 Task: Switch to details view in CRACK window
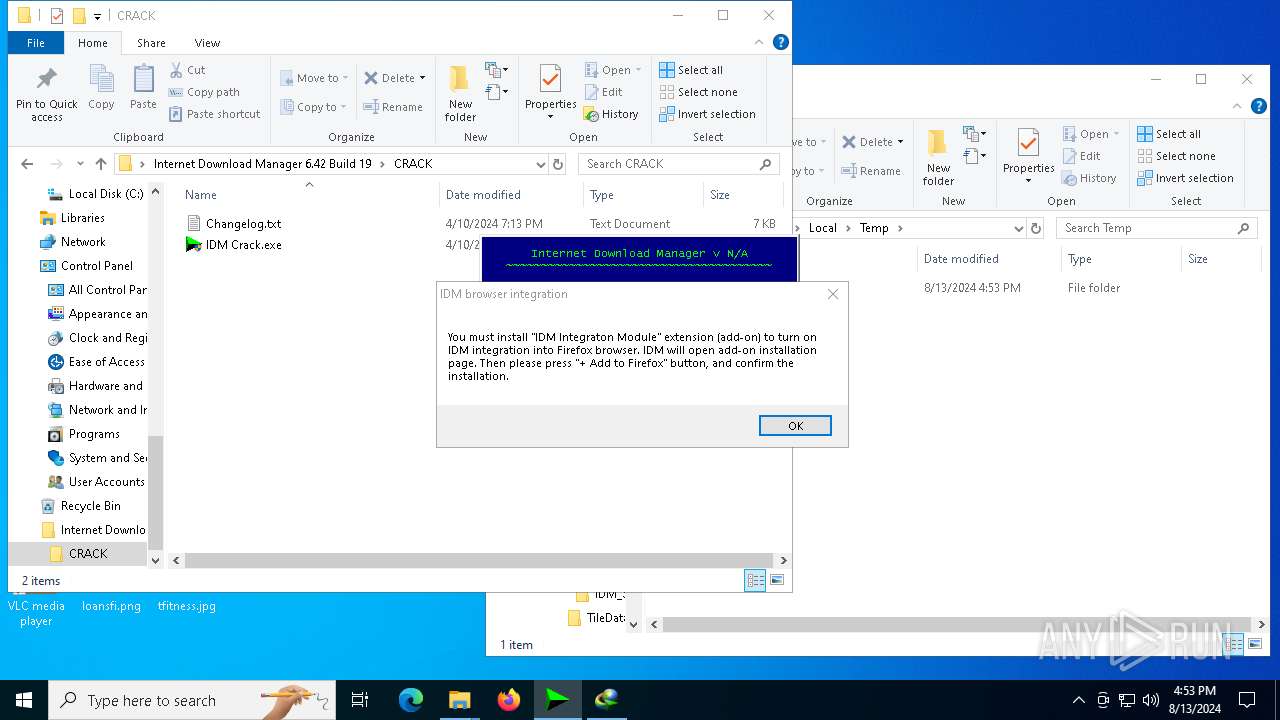coord(756,580)
